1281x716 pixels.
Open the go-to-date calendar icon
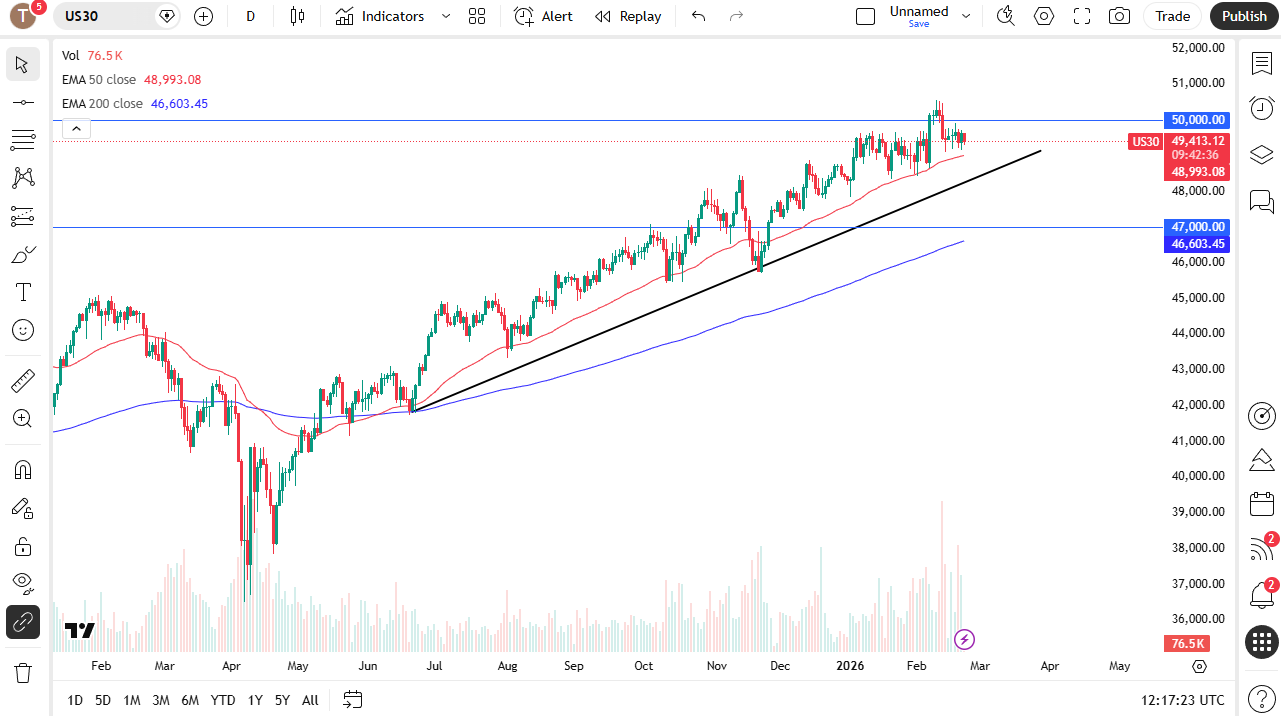[352, 699]
